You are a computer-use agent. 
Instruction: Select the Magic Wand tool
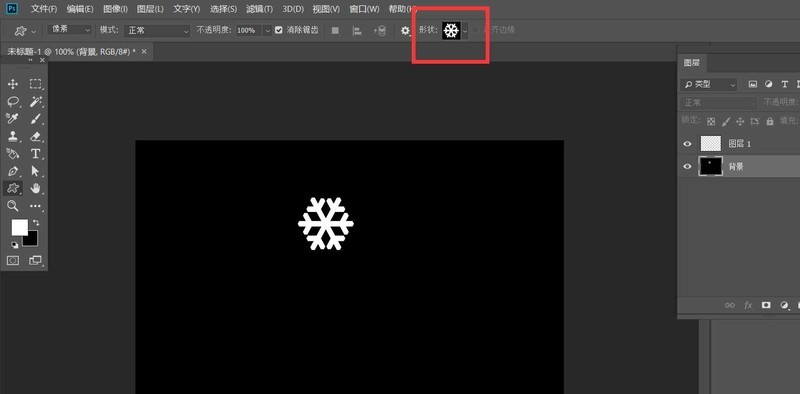point(35,102)
